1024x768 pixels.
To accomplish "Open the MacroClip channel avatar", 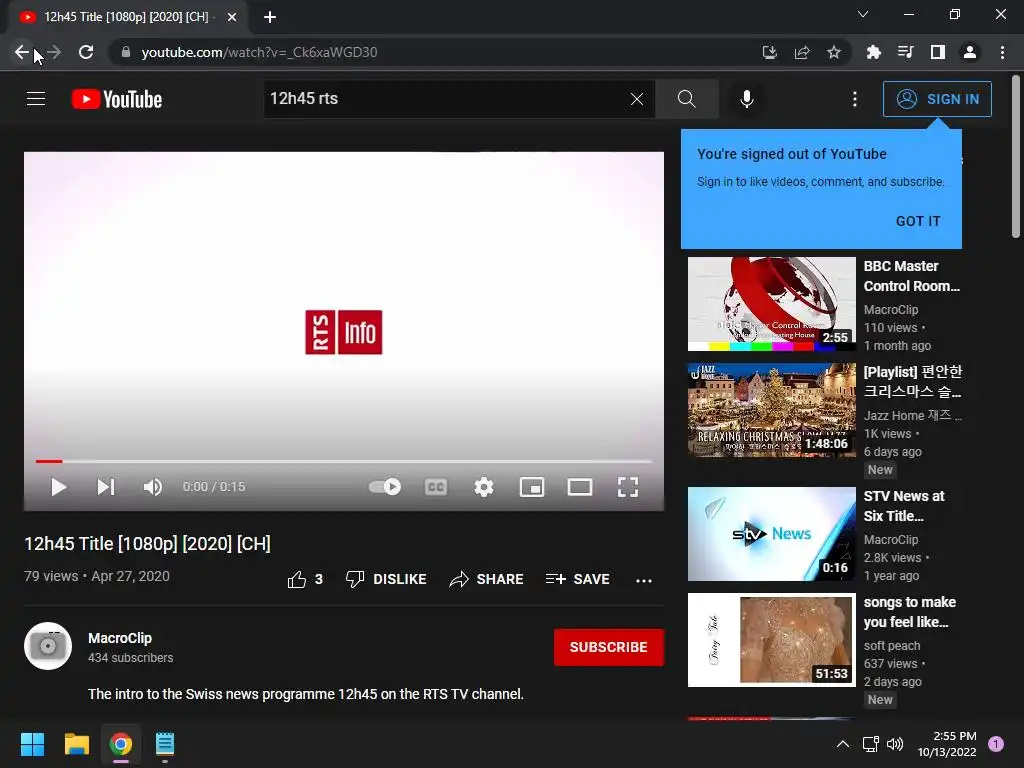I will [x=48, y=646].
